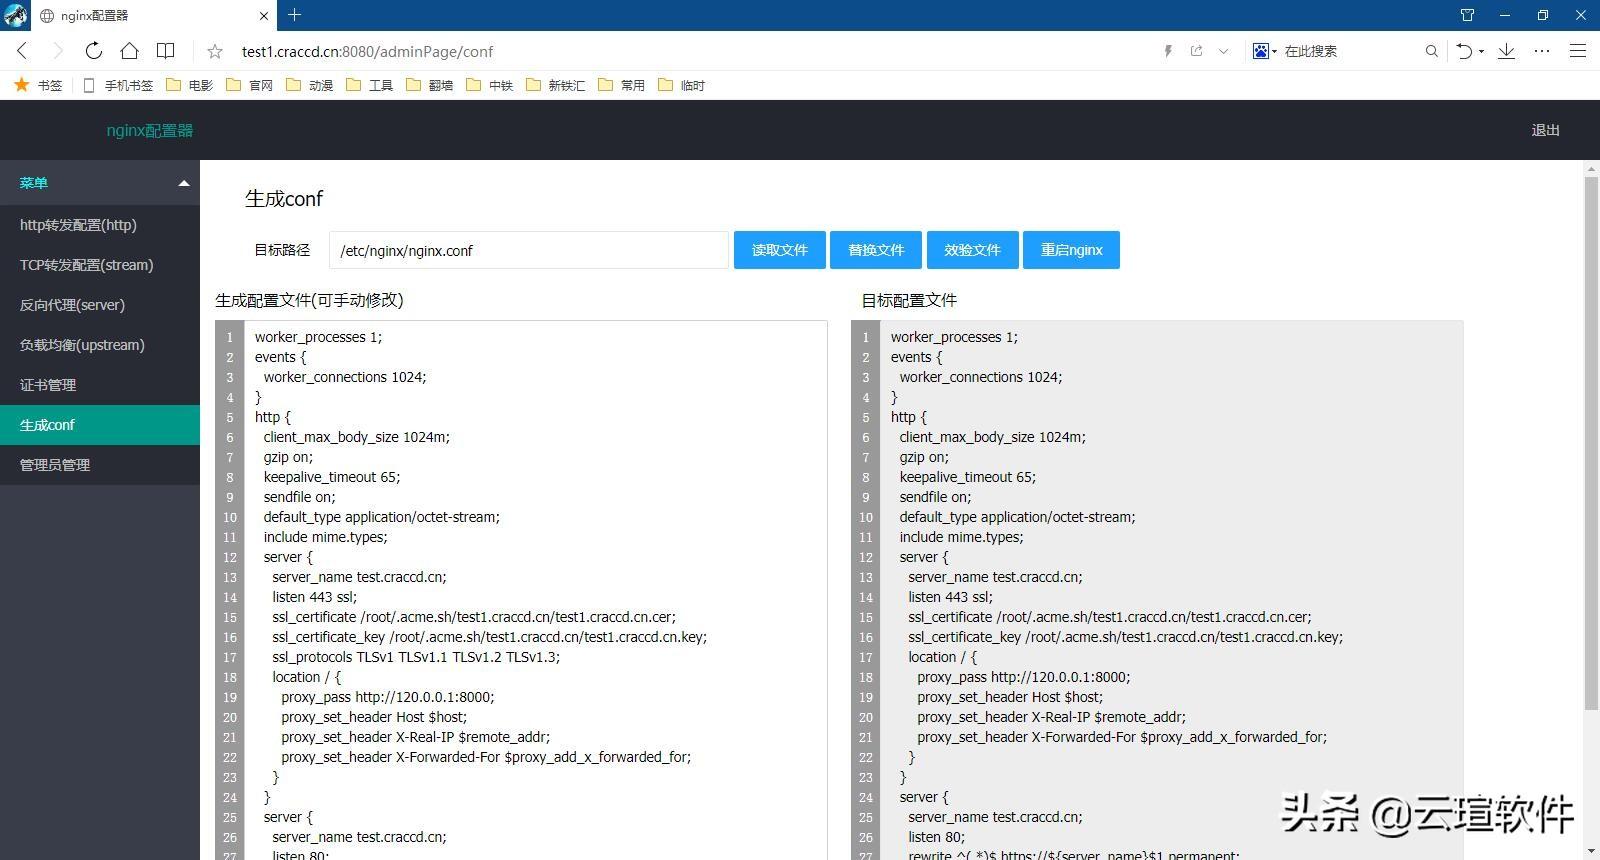Click the page vertical scrollbar thumb

coord(1591,445)
